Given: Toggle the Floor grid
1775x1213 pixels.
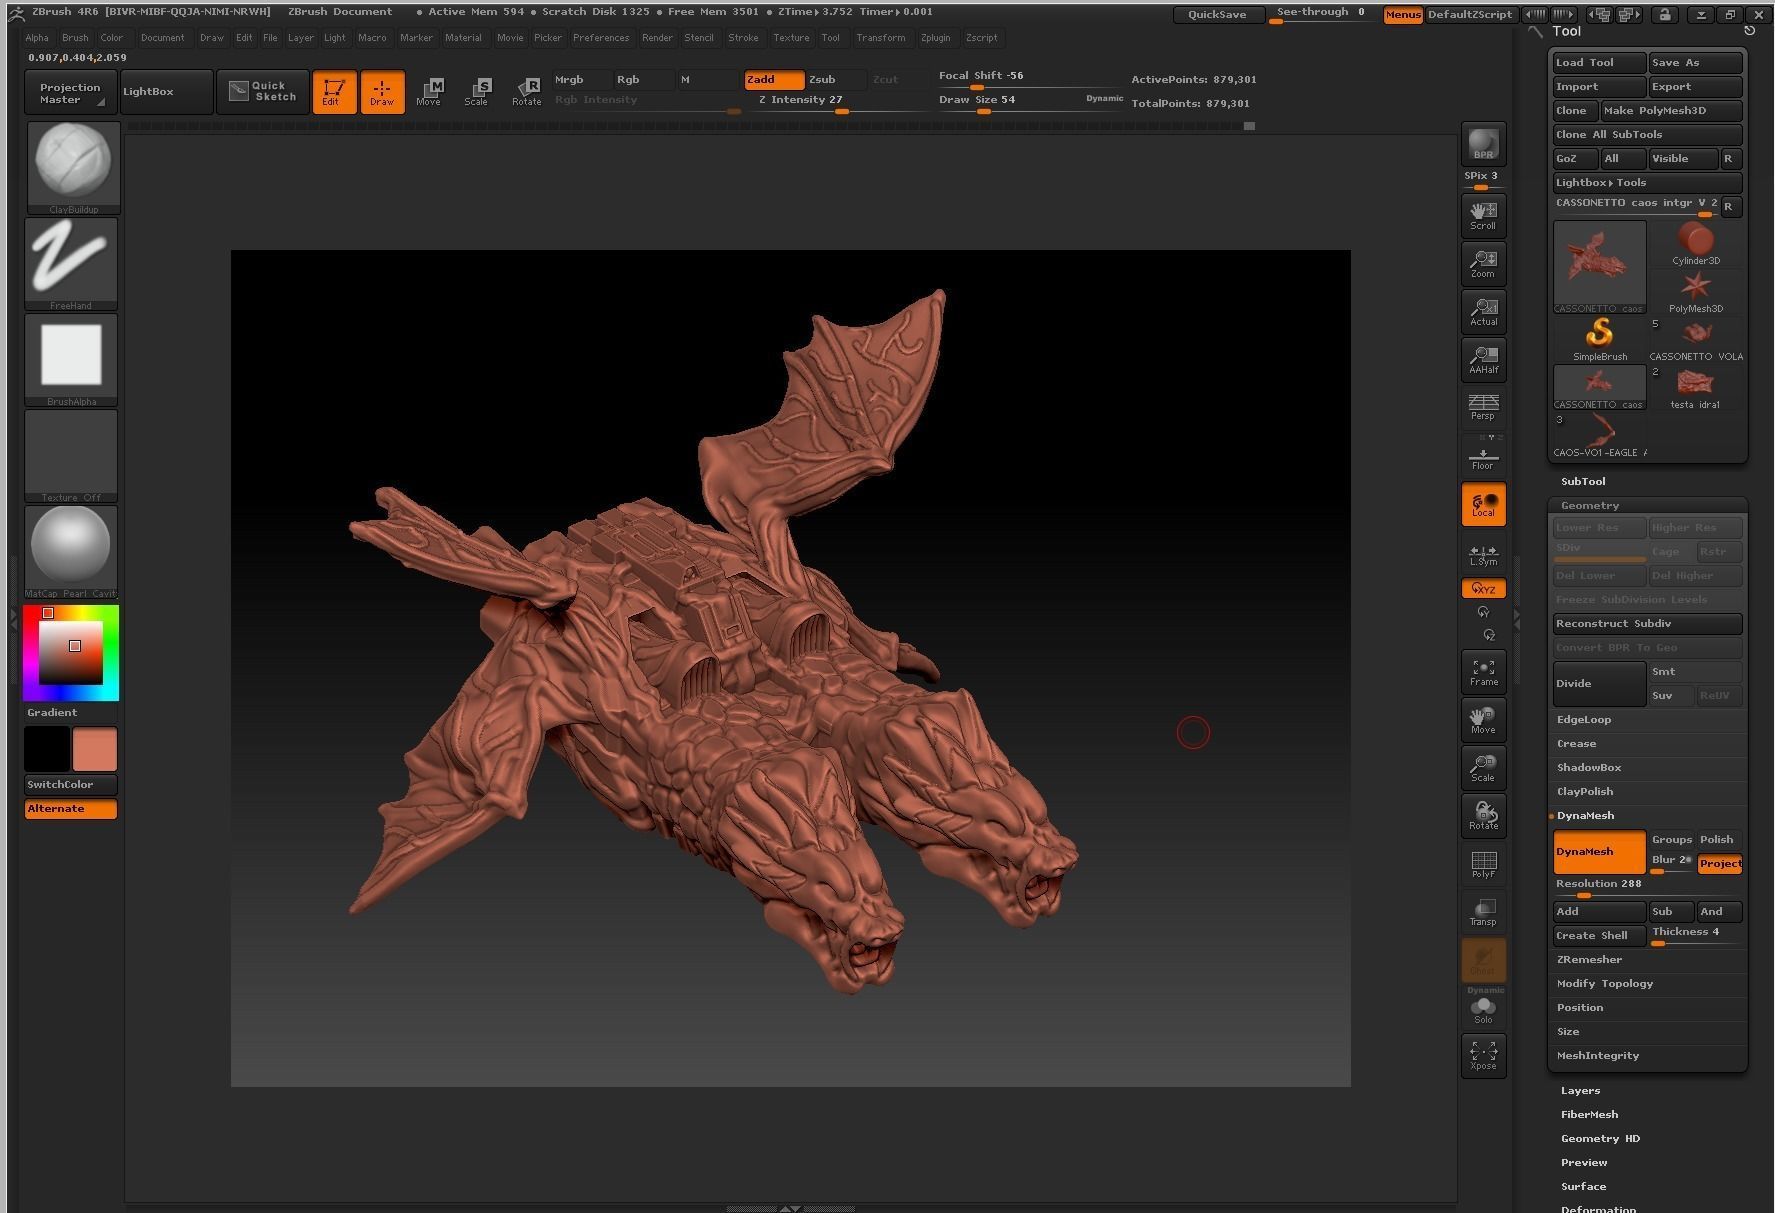Looking at the screenshot, I should [1483, 456].
